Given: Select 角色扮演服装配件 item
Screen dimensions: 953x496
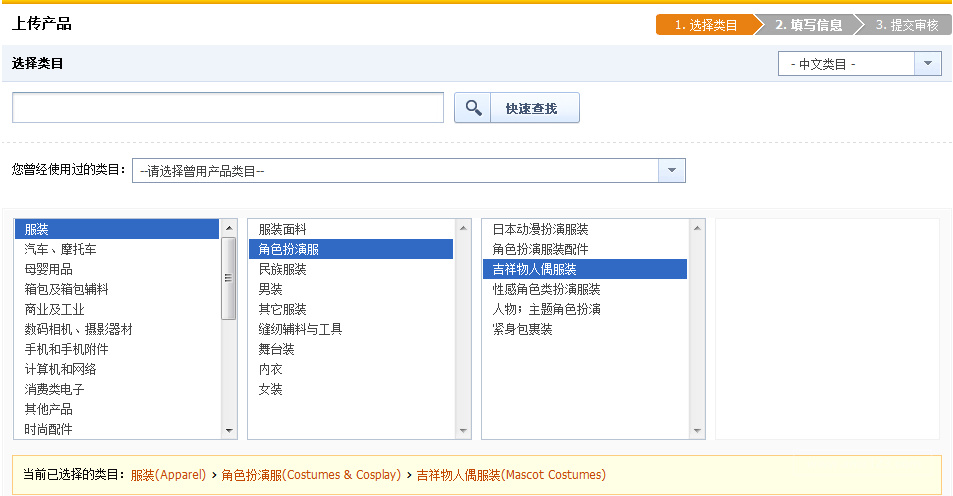Looking at the screenshot, I should 541,249.
